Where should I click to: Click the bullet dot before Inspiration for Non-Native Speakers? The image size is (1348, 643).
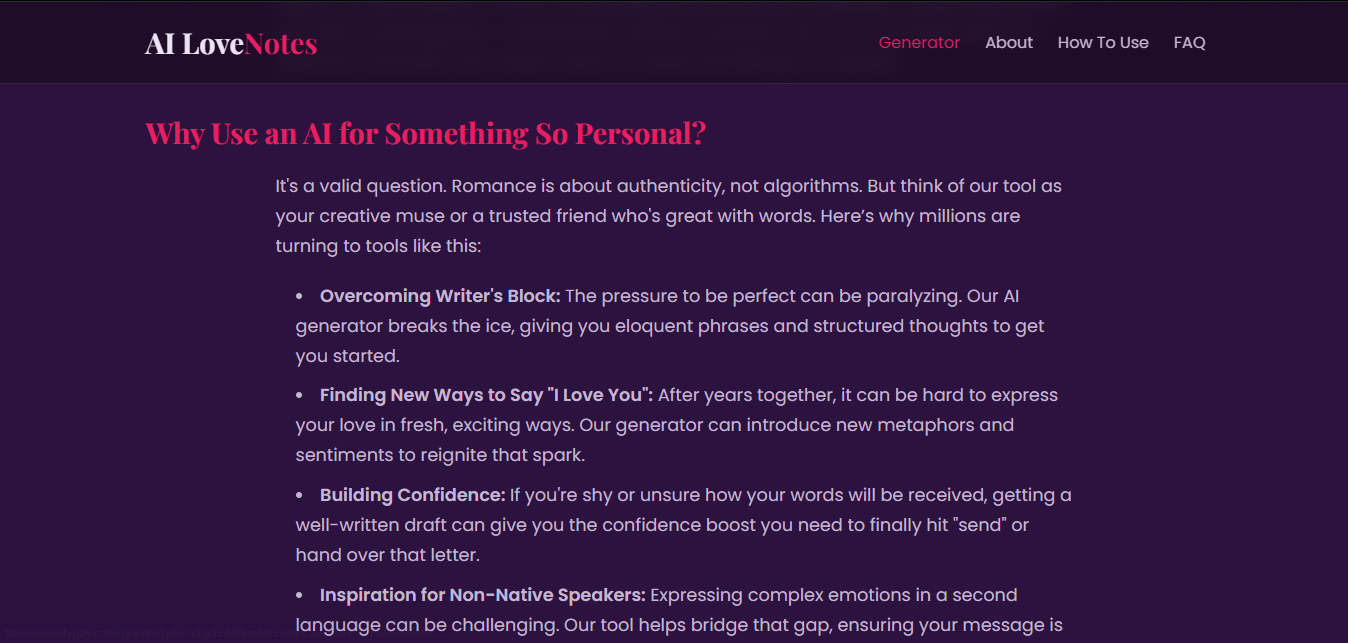click(299, 595)
